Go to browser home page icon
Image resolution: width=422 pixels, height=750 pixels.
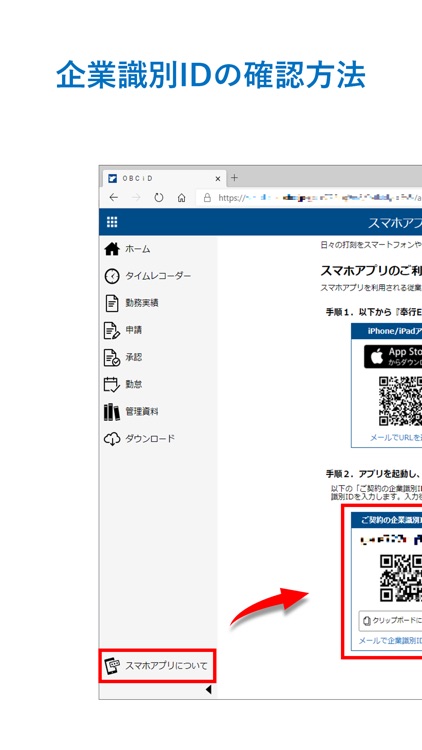click(x=181, y=198)
